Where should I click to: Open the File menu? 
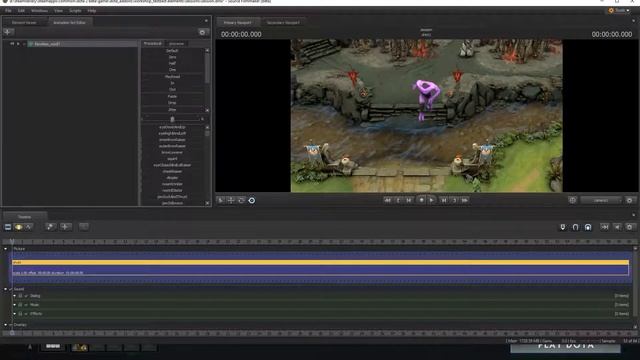tap(8, 10)
